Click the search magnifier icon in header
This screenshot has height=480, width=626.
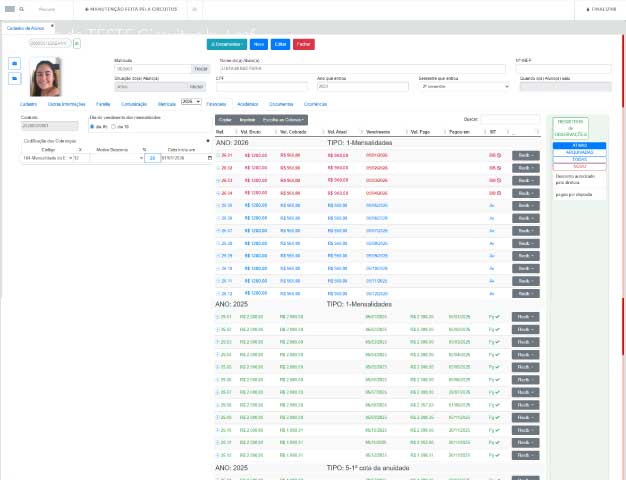22,9
